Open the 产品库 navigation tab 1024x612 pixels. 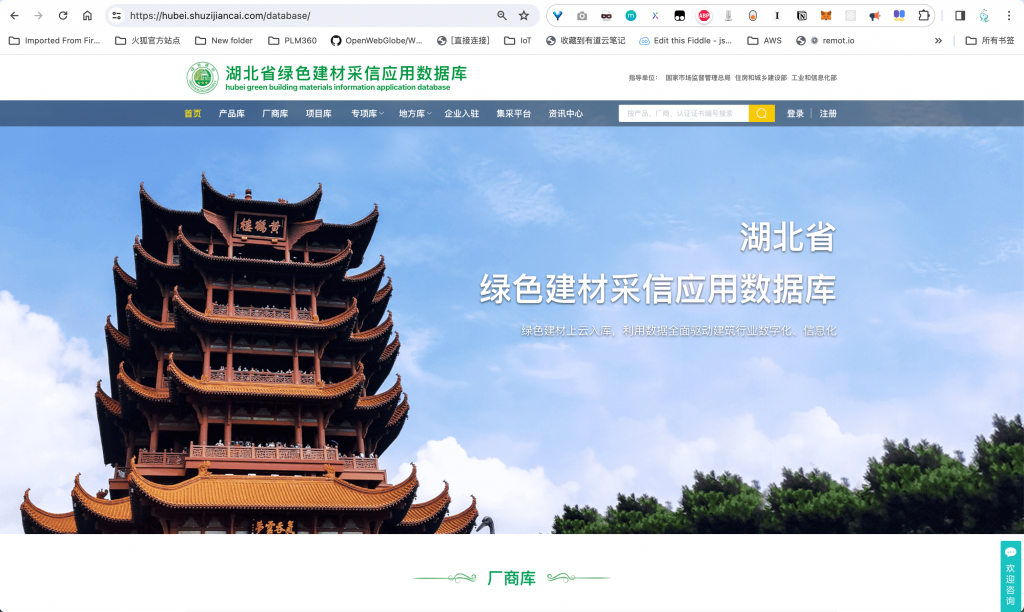coord(231,114)
